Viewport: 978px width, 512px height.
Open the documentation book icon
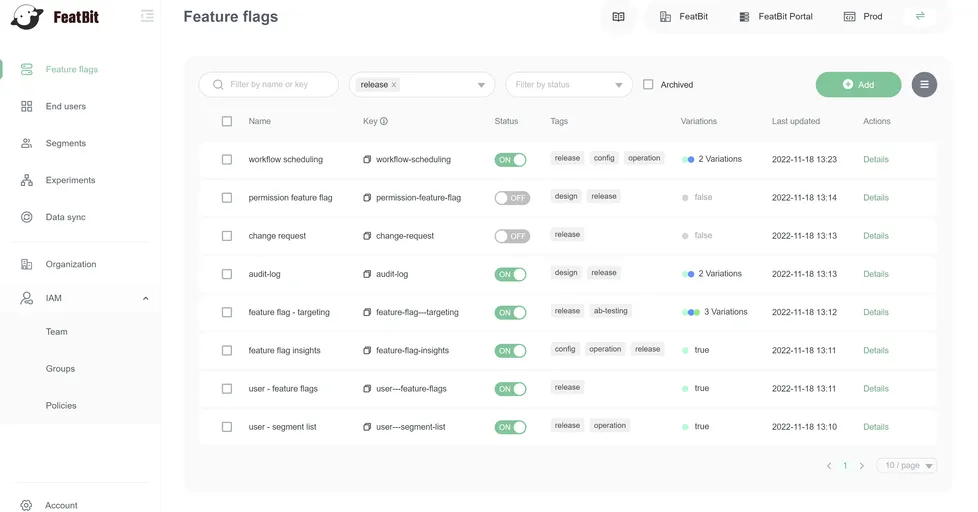click(618, 17)
